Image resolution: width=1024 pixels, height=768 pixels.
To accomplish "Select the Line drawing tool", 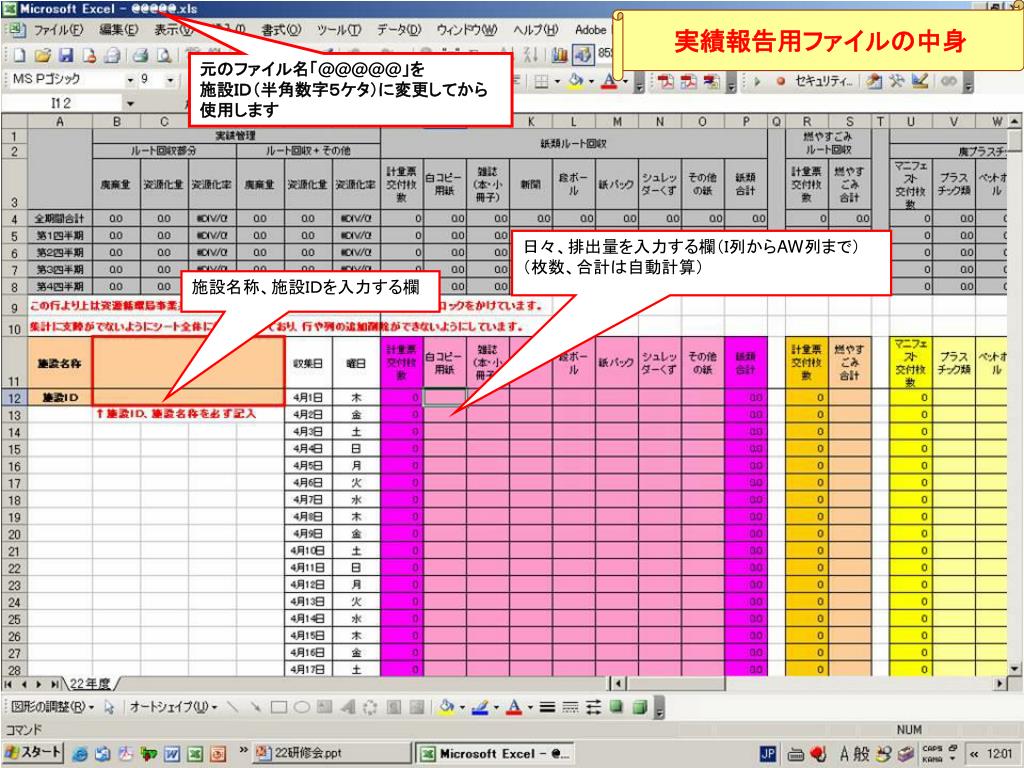I will (232, 707).
